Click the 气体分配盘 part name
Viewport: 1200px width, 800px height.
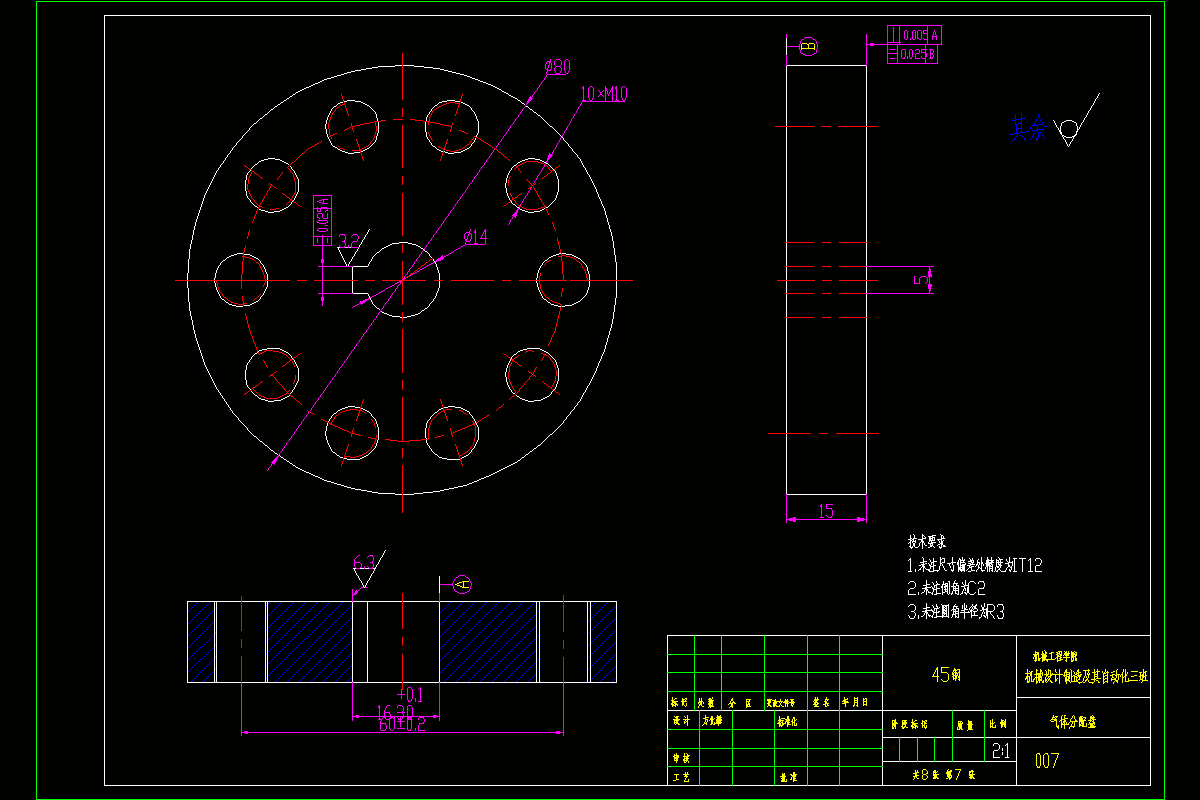click(1072, 721)
